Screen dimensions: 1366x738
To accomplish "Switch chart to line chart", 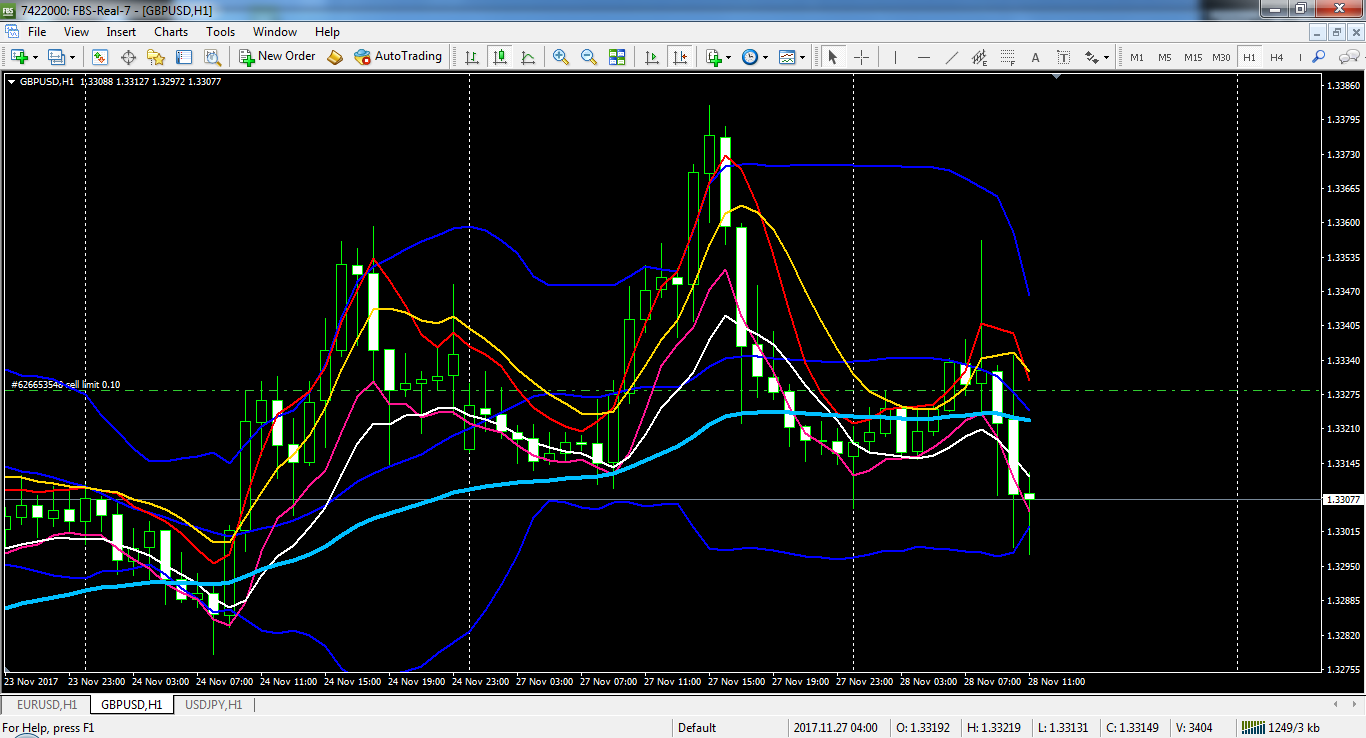I will pyautogui.click(x=528, y=57).
